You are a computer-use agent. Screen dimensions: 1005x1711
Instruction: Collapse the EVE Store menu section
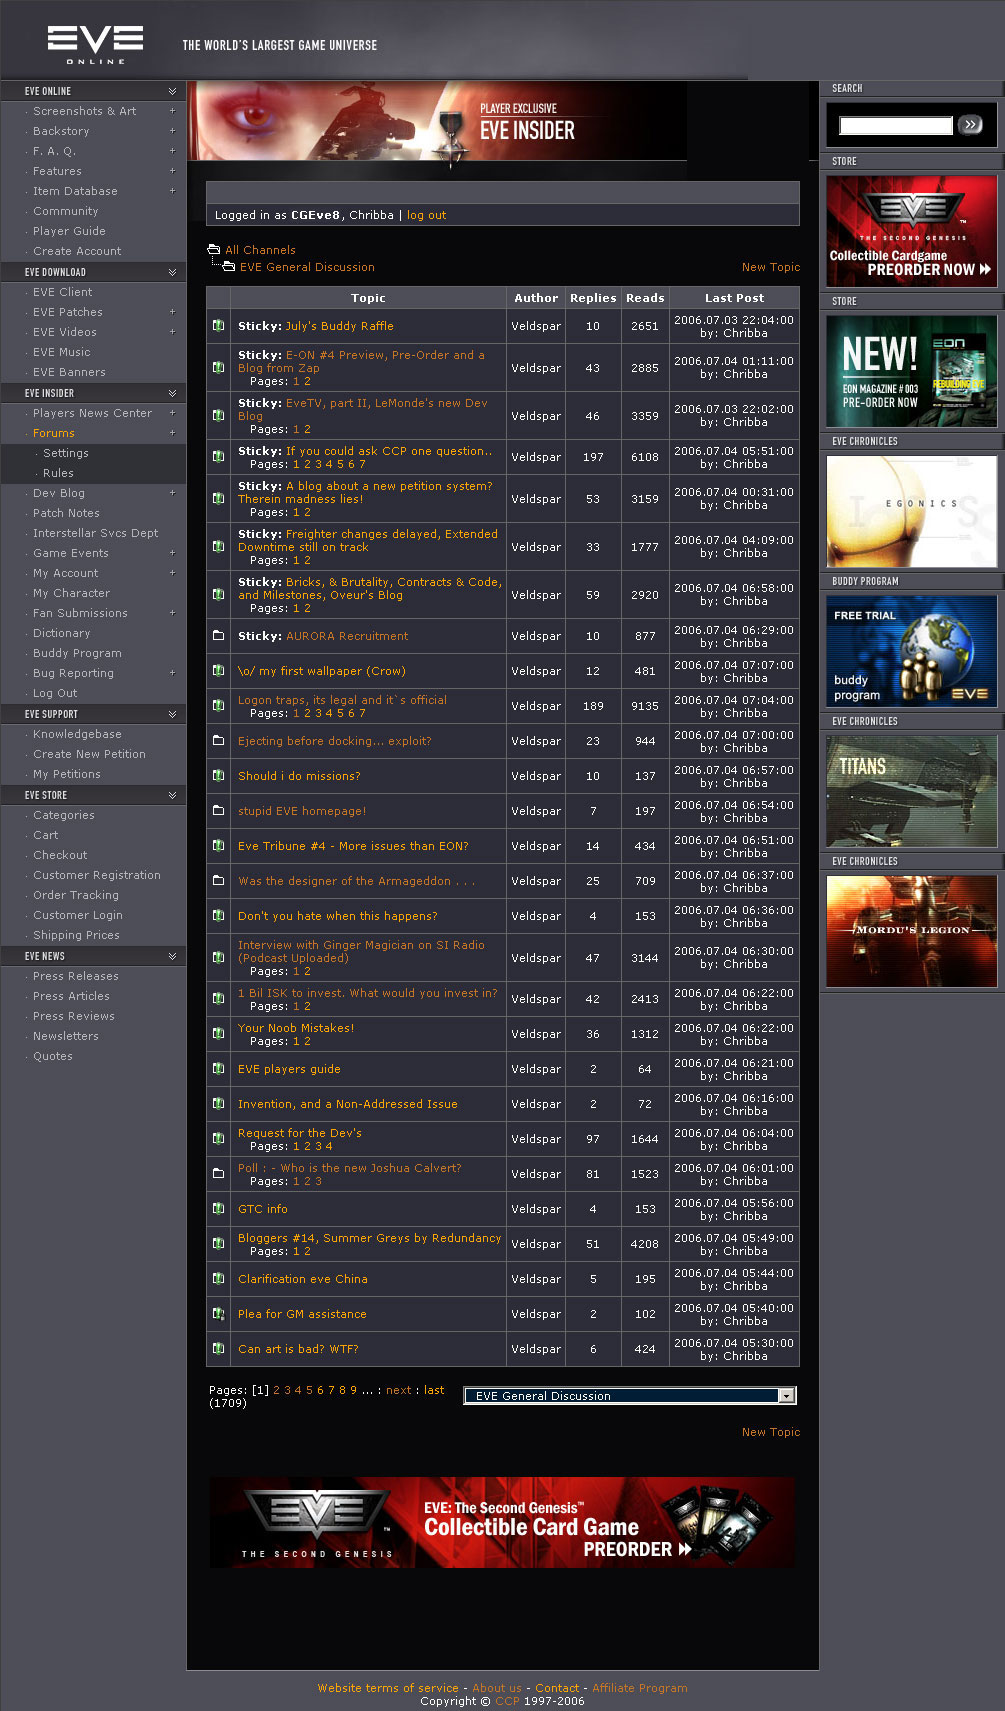click(172, 795)
